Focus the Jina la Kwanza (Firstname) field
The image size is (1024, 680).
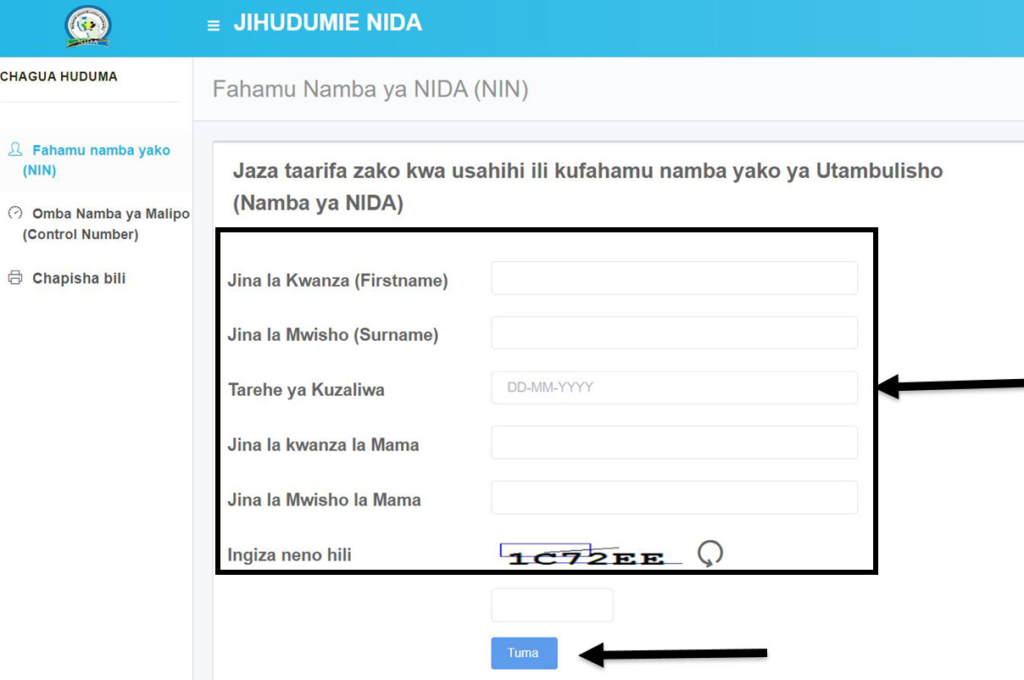click(674, 278)
